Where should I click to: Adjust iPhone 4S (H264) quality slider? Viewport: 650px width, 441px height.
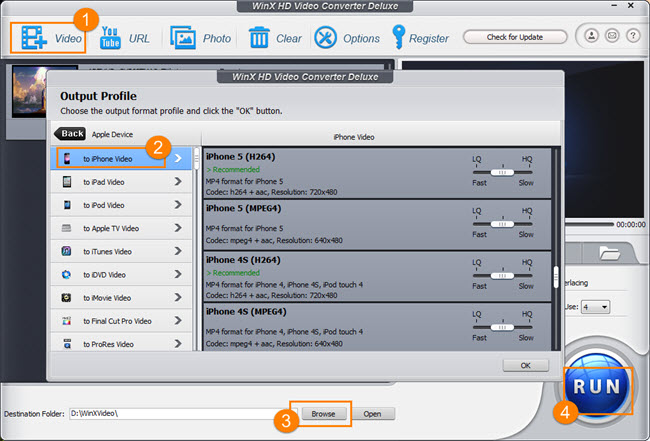[502, 276]
